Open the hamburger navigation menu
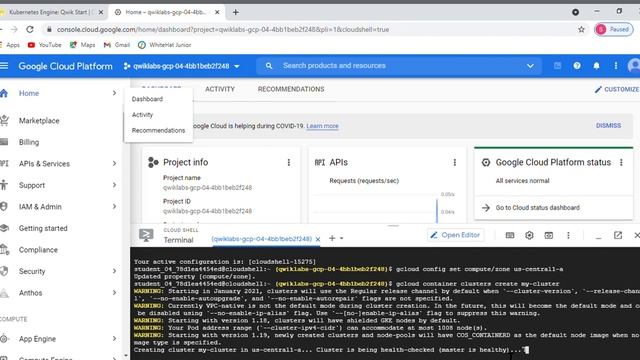Screen dimensions: 640x360 (x=4, y=66)
